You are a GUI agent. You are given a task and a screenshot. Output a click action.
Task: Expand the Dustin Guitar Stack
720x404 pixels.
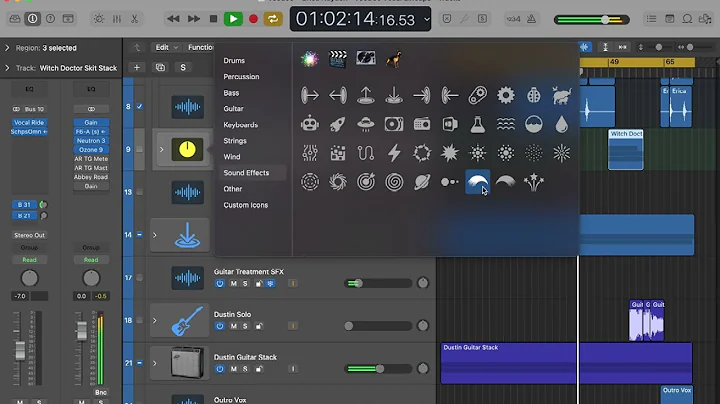[x=155, y=363]
